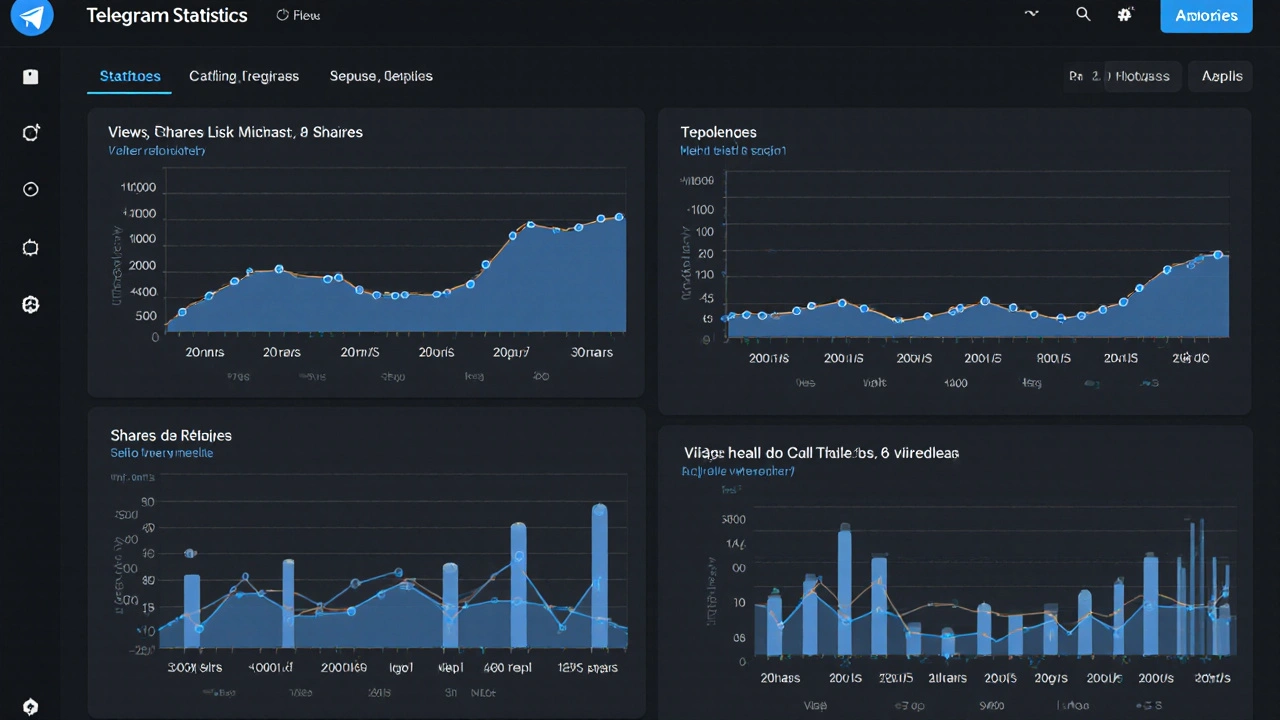Viewport: 1280px width, 720px height.
Task: Click the Views Shares Lisk chart subtitle link
Action: coord(156,150)
